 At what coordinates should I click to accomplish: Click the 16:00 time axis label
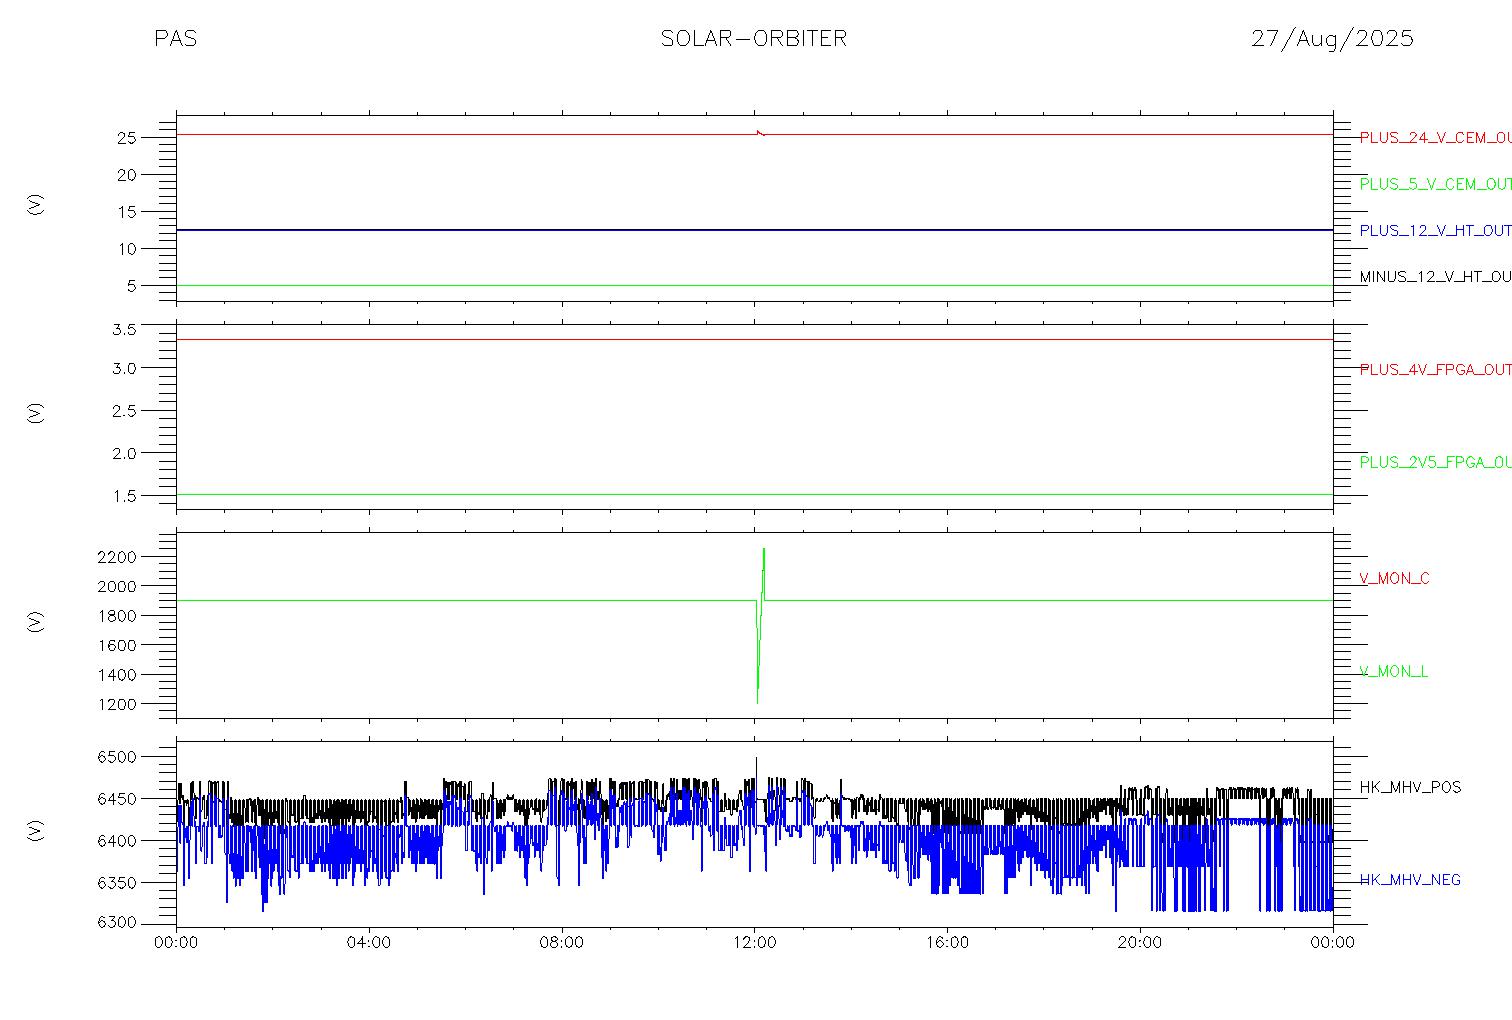(x=947, y=943)
